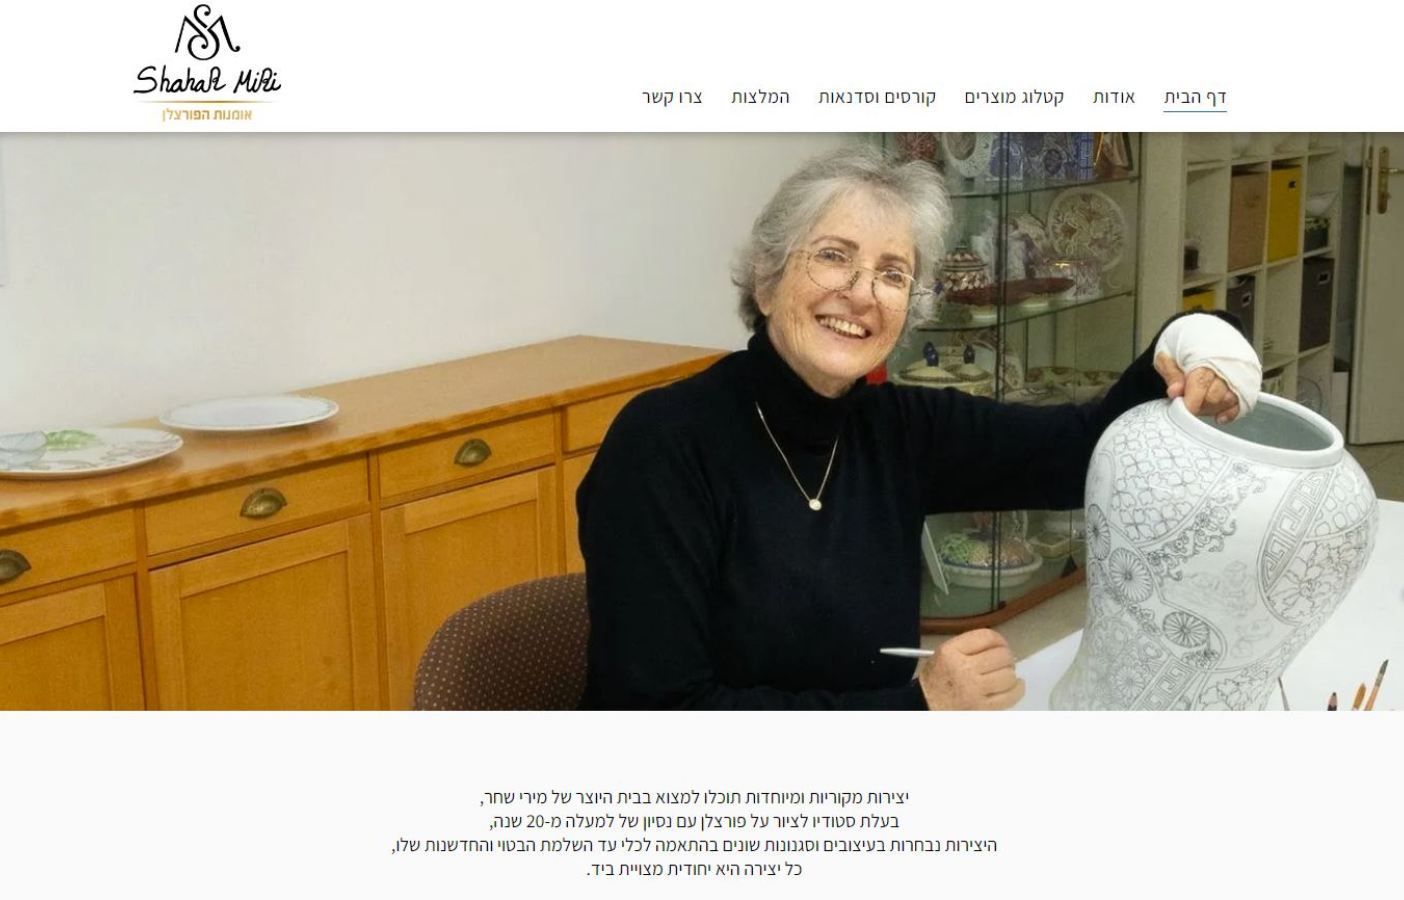Image resolution: width=1404 pixels, height=900 pixels.
Task: Click the gold אומנות הפורצלן tagline
Action: (x=207, y=114)
